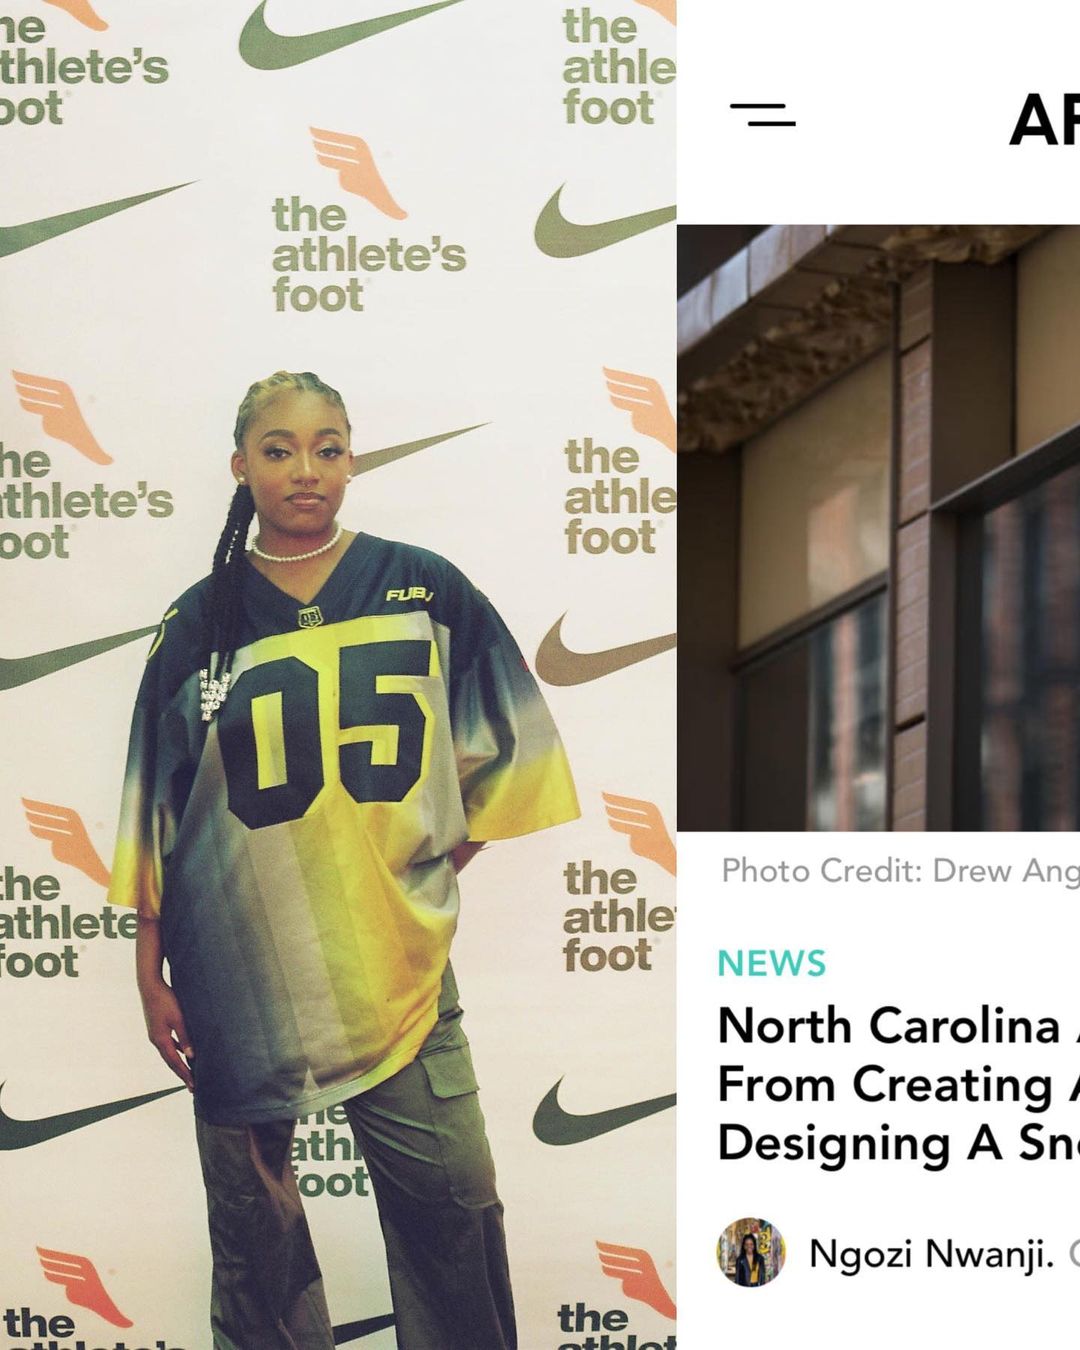
Task: Open the North Carolina article headline
Action: point(898,1084)
